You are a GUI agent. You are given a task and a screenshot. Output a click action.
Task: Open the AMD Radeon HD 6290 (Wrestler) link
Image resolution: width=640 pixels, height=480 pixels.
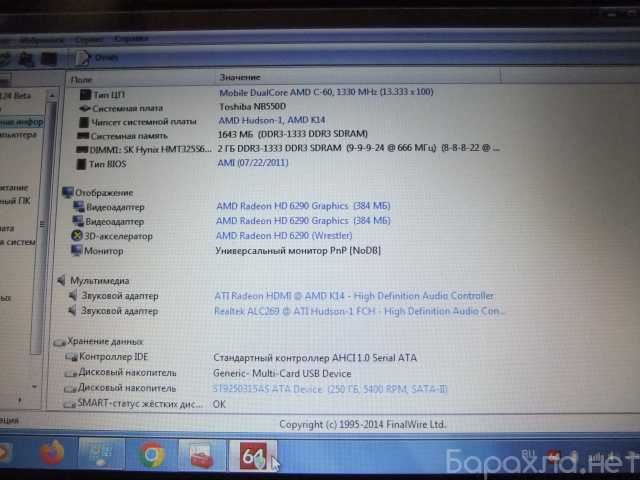[x=284, y=236]
